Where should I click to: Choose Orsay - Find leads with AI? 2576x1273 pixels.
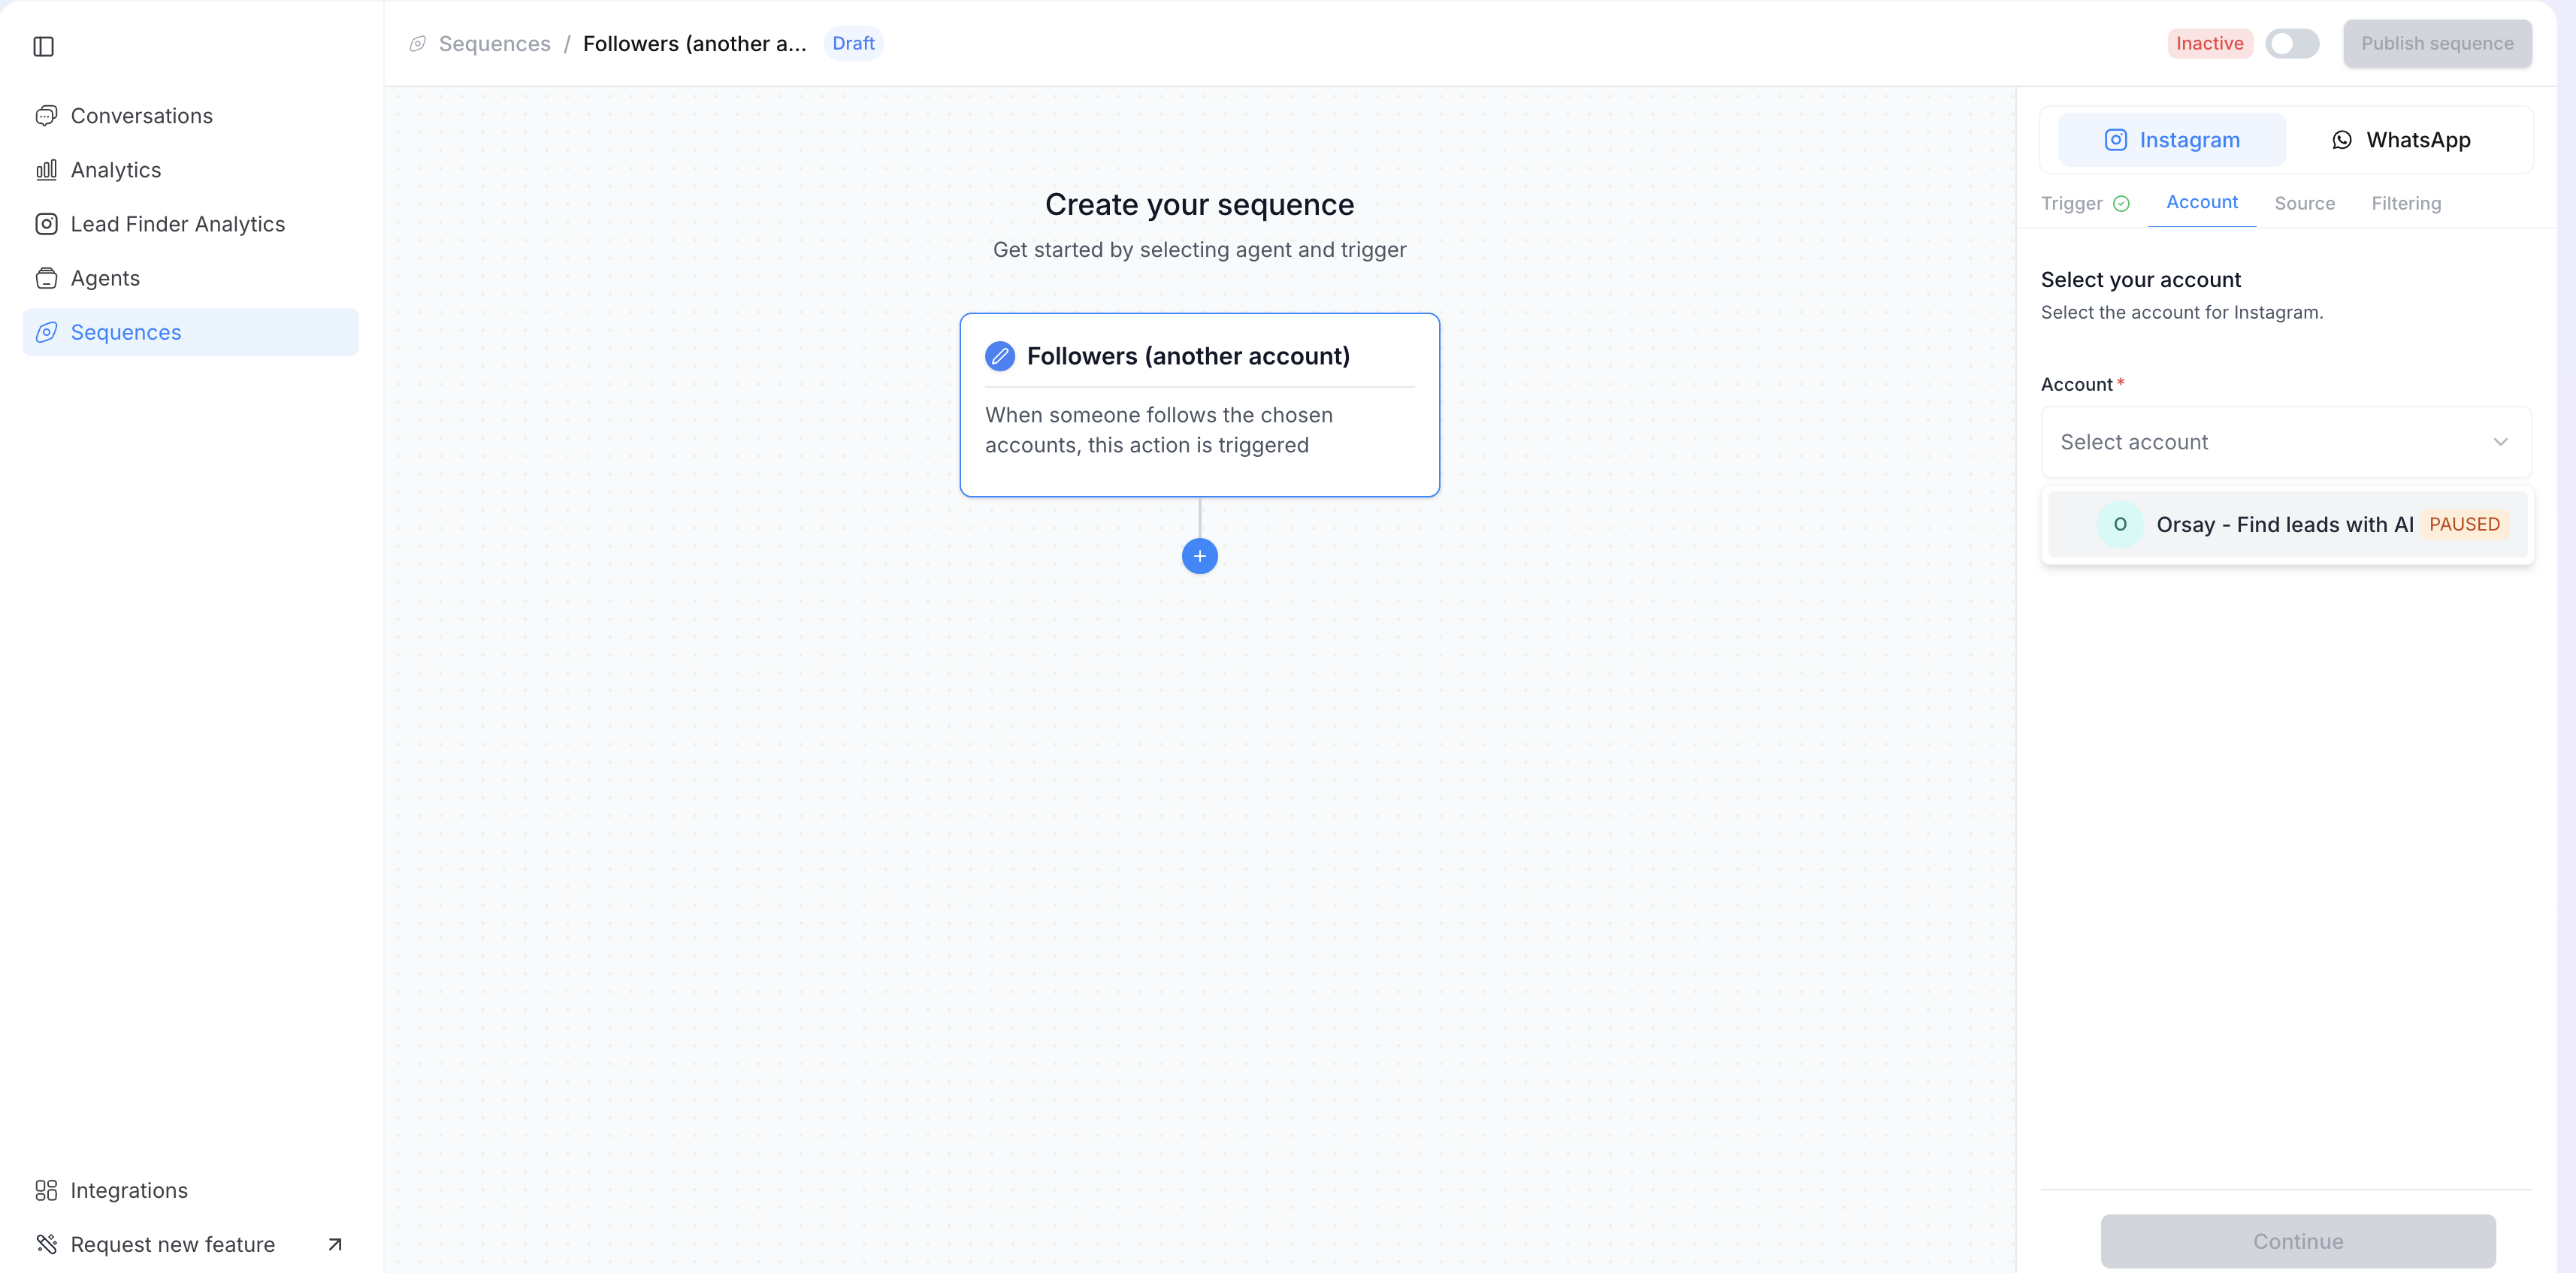coord(2286,524)
